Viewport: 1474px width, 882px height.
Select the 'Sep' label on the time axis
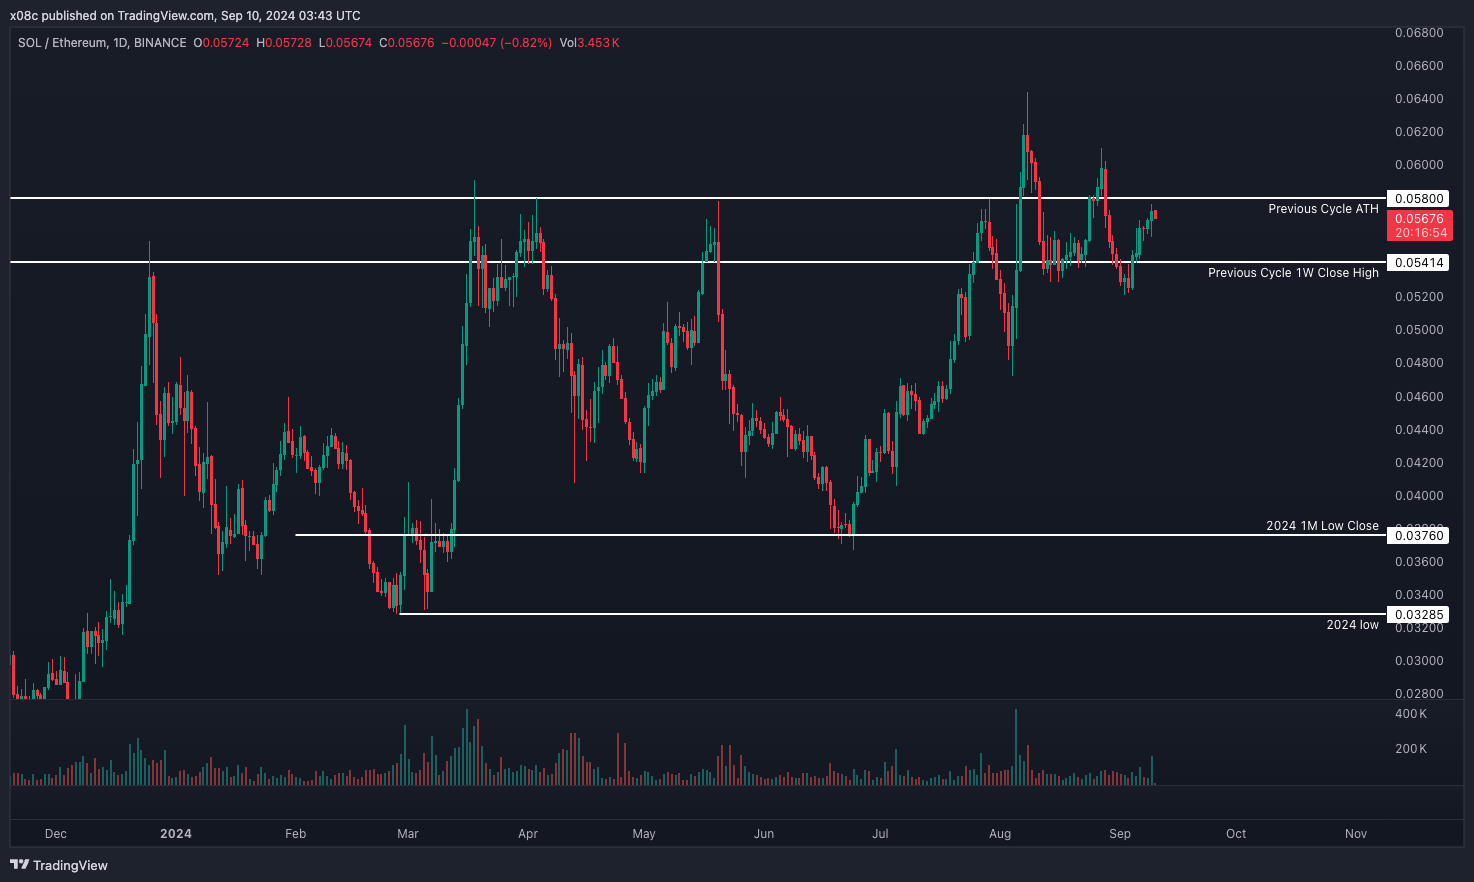coord(1119,834)
